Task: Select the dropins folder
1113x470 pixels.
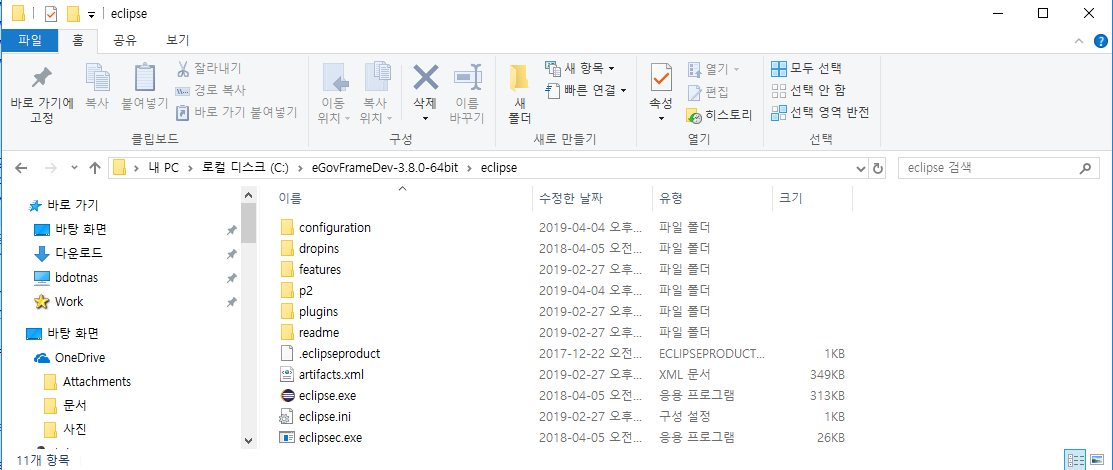Action: pyautogui.click(x=310, y=248)
